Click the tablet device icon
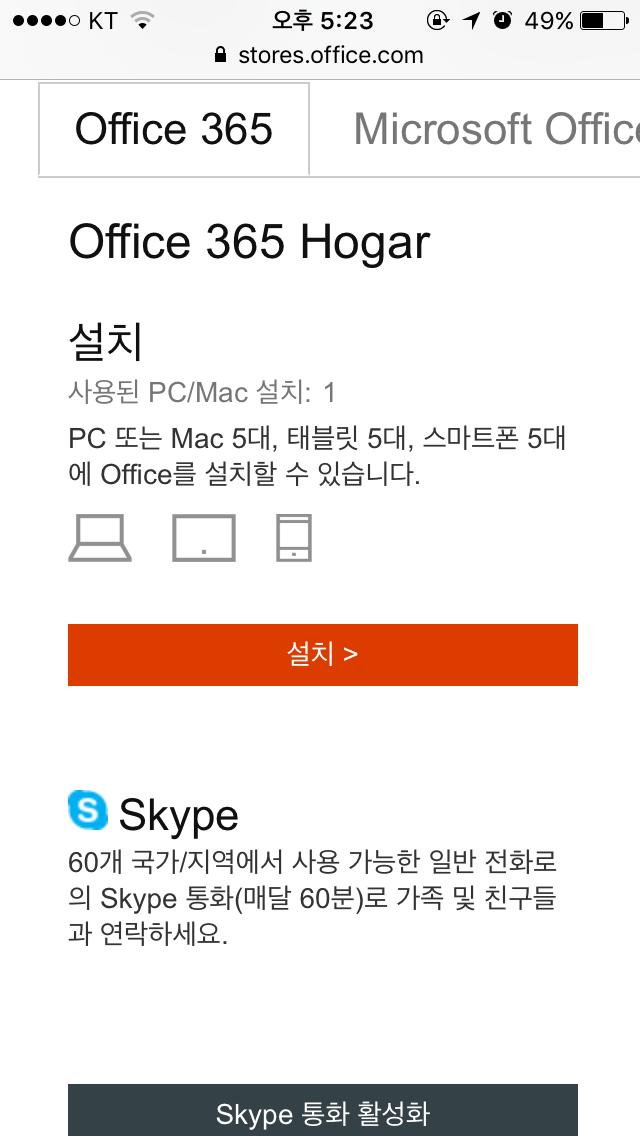This screenshot has height=1136, width=640. [x=204, y=538]
